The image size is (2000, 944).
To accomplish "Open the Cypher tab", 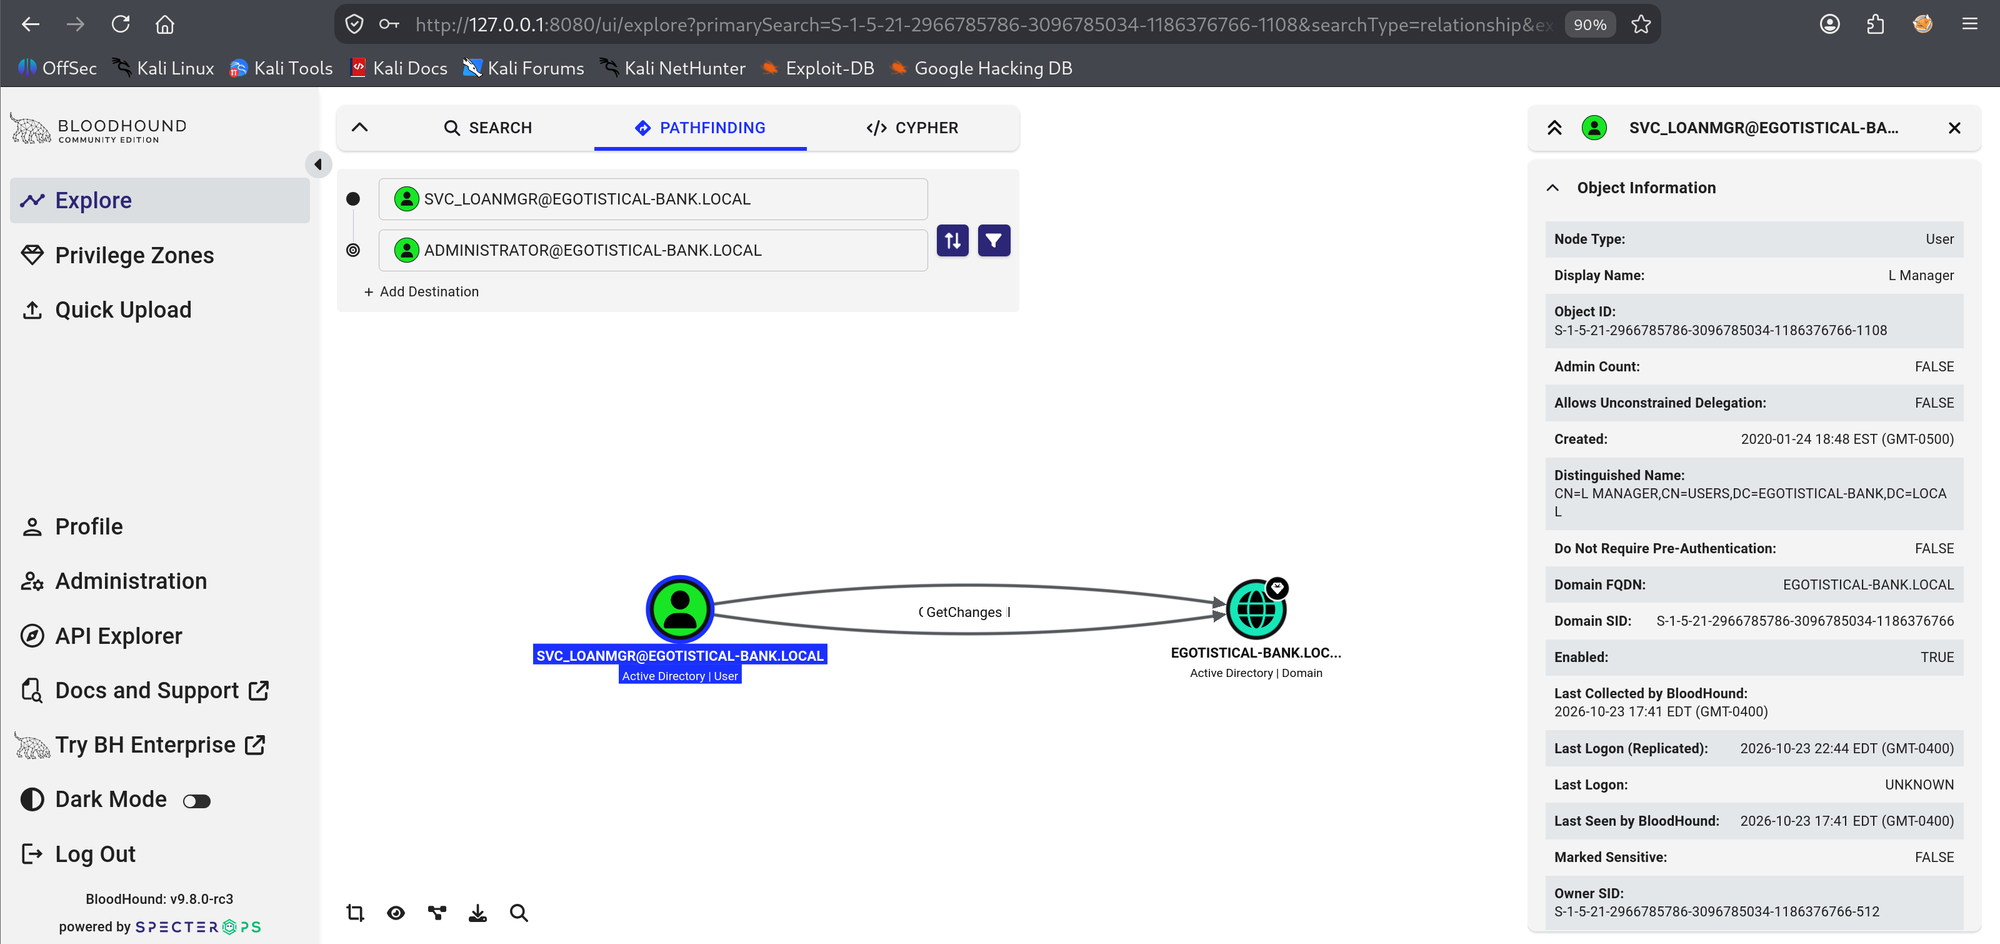I will (912, 128).
